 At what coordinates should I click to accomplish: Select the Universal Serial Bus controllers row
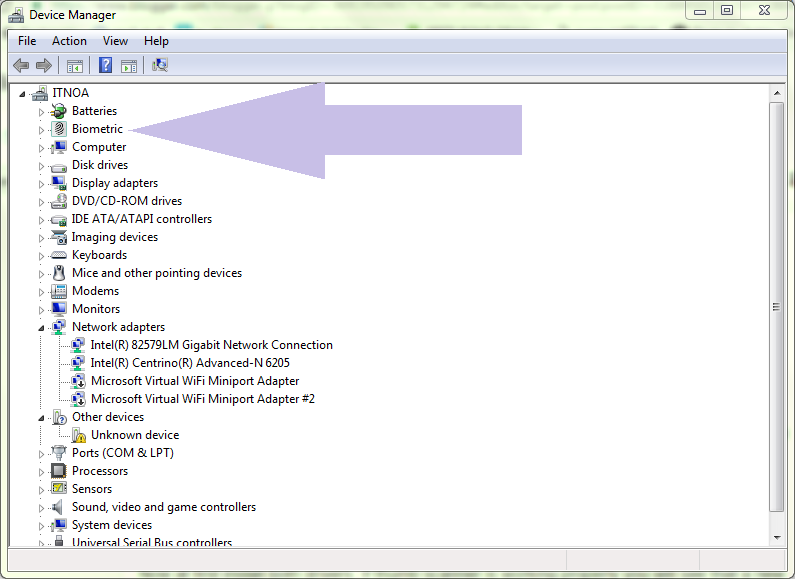(152, 542)
